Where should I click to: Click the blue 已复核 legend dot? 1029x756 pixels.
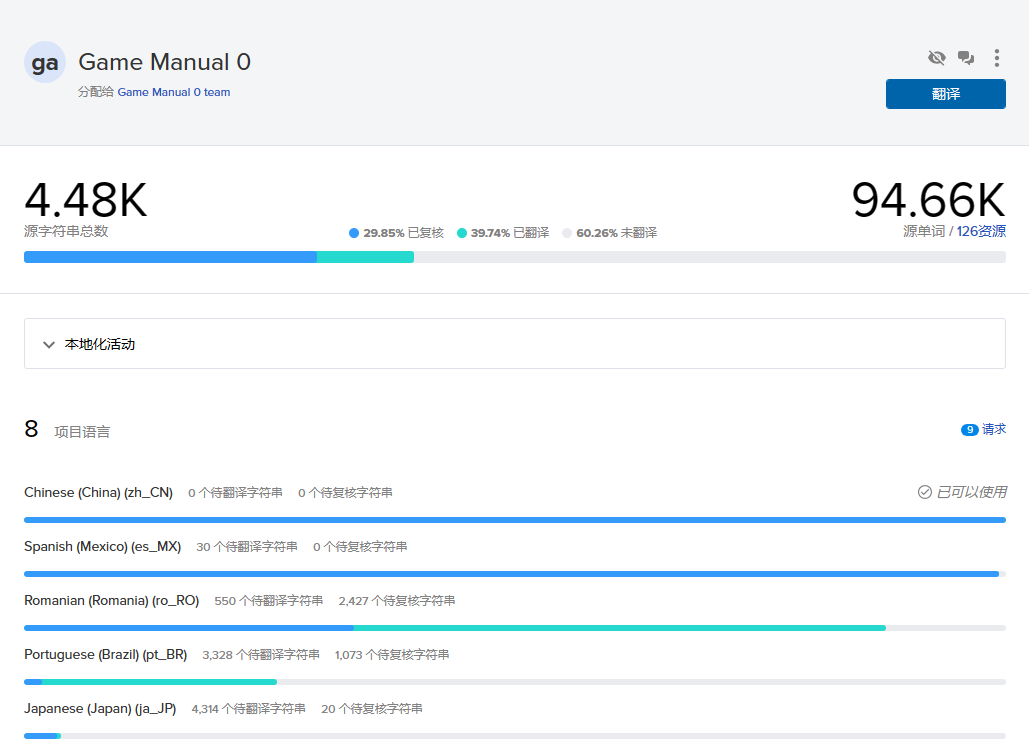click(354, 233)
